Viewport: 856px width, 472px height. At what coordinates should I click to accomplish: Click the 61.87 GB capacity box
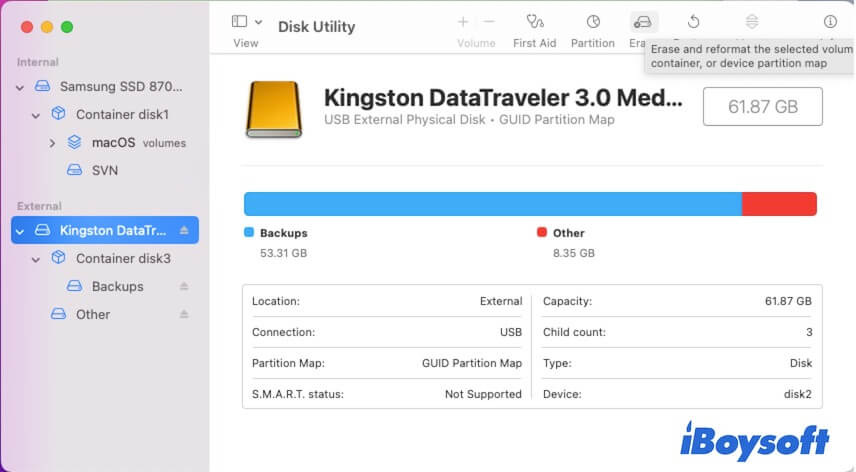pyautogui.click(x=763, y=106)
